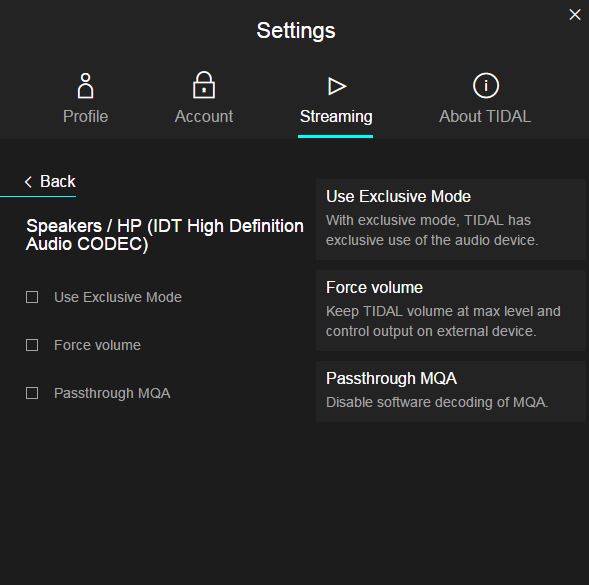Click the Use Exclusive Mode description card
The image size is (589, 585).
point(450,219)
